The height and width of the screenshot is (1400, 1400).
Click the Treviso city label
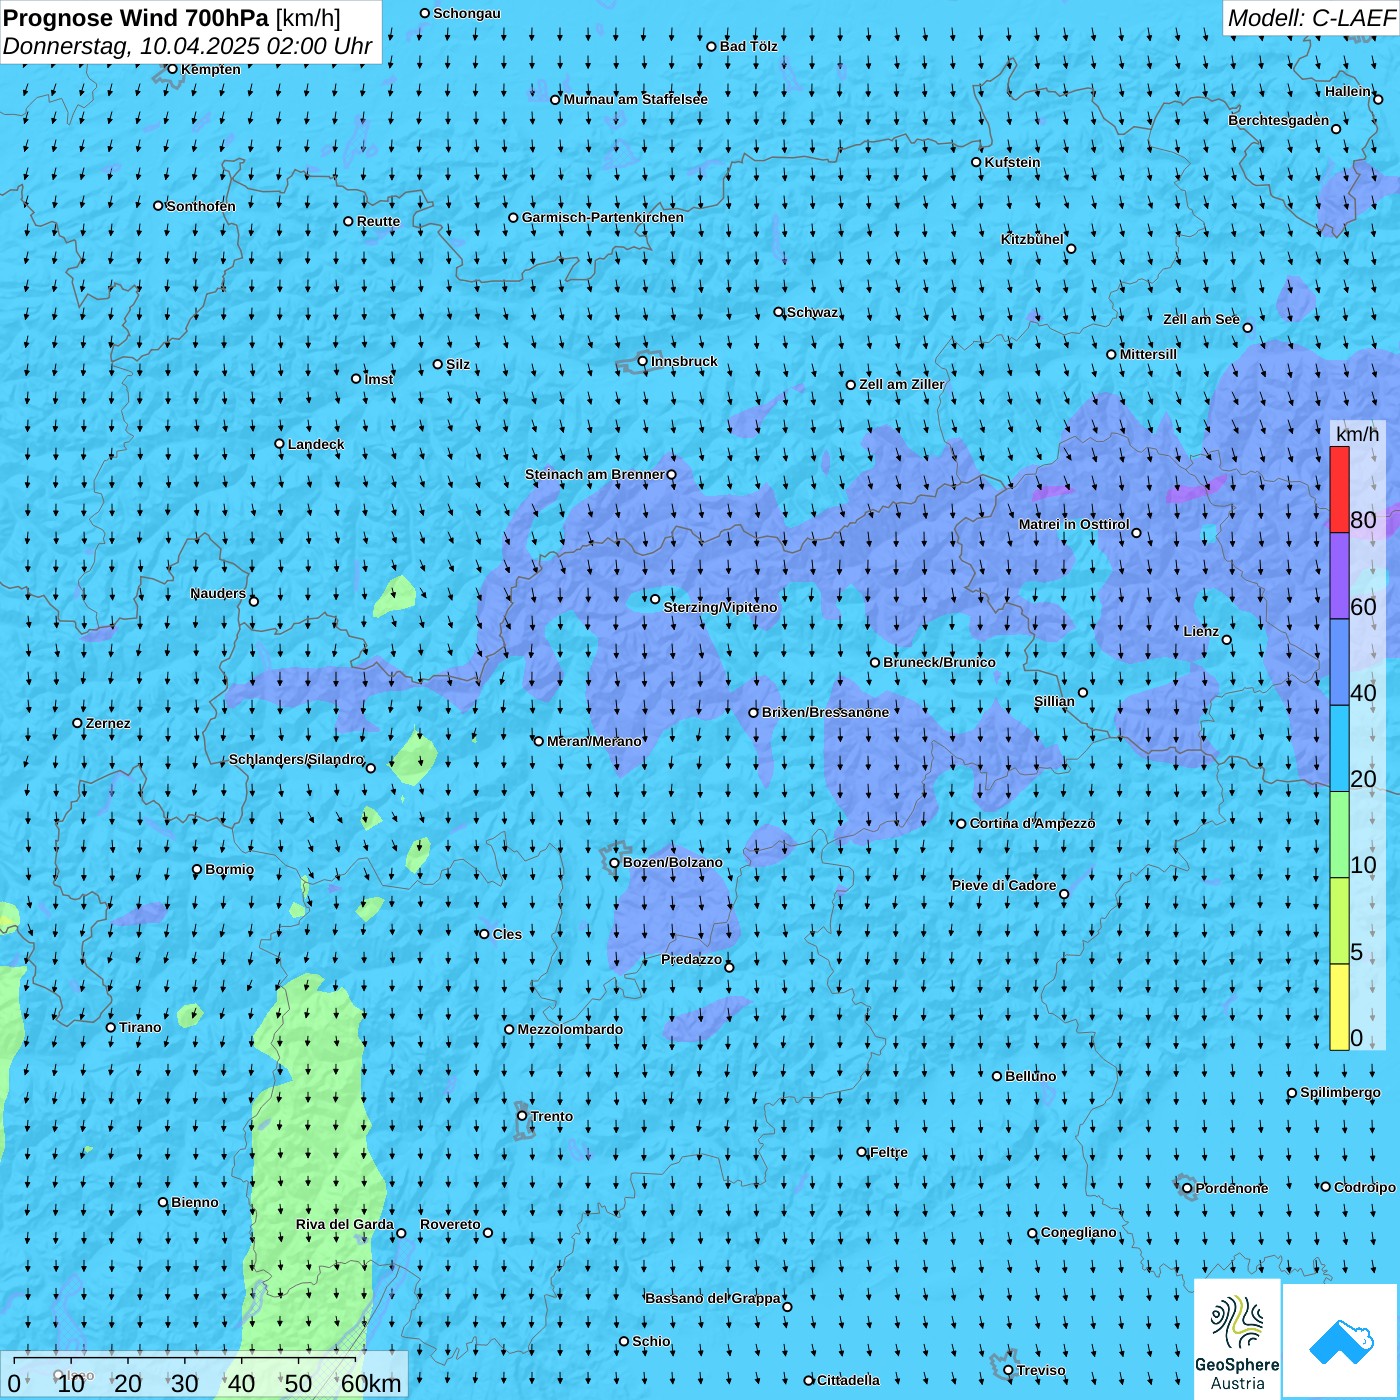coord(1041,1370)
